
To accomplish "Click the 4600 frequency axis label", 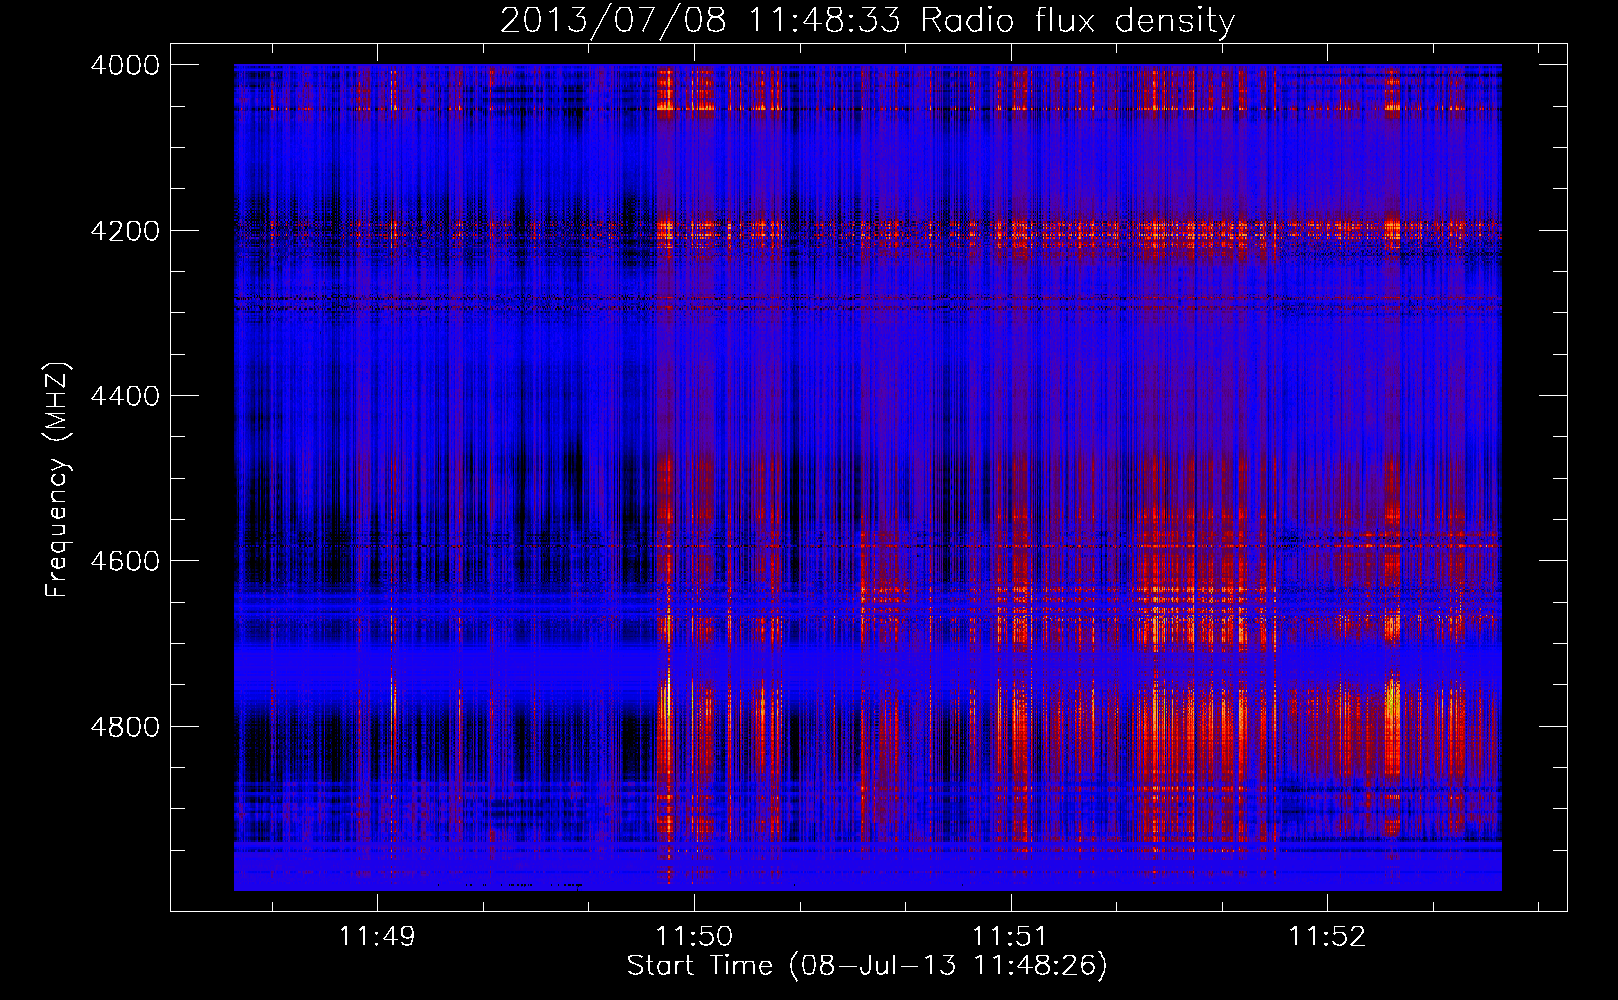I will pyautogui.click(x=125, y=561).
